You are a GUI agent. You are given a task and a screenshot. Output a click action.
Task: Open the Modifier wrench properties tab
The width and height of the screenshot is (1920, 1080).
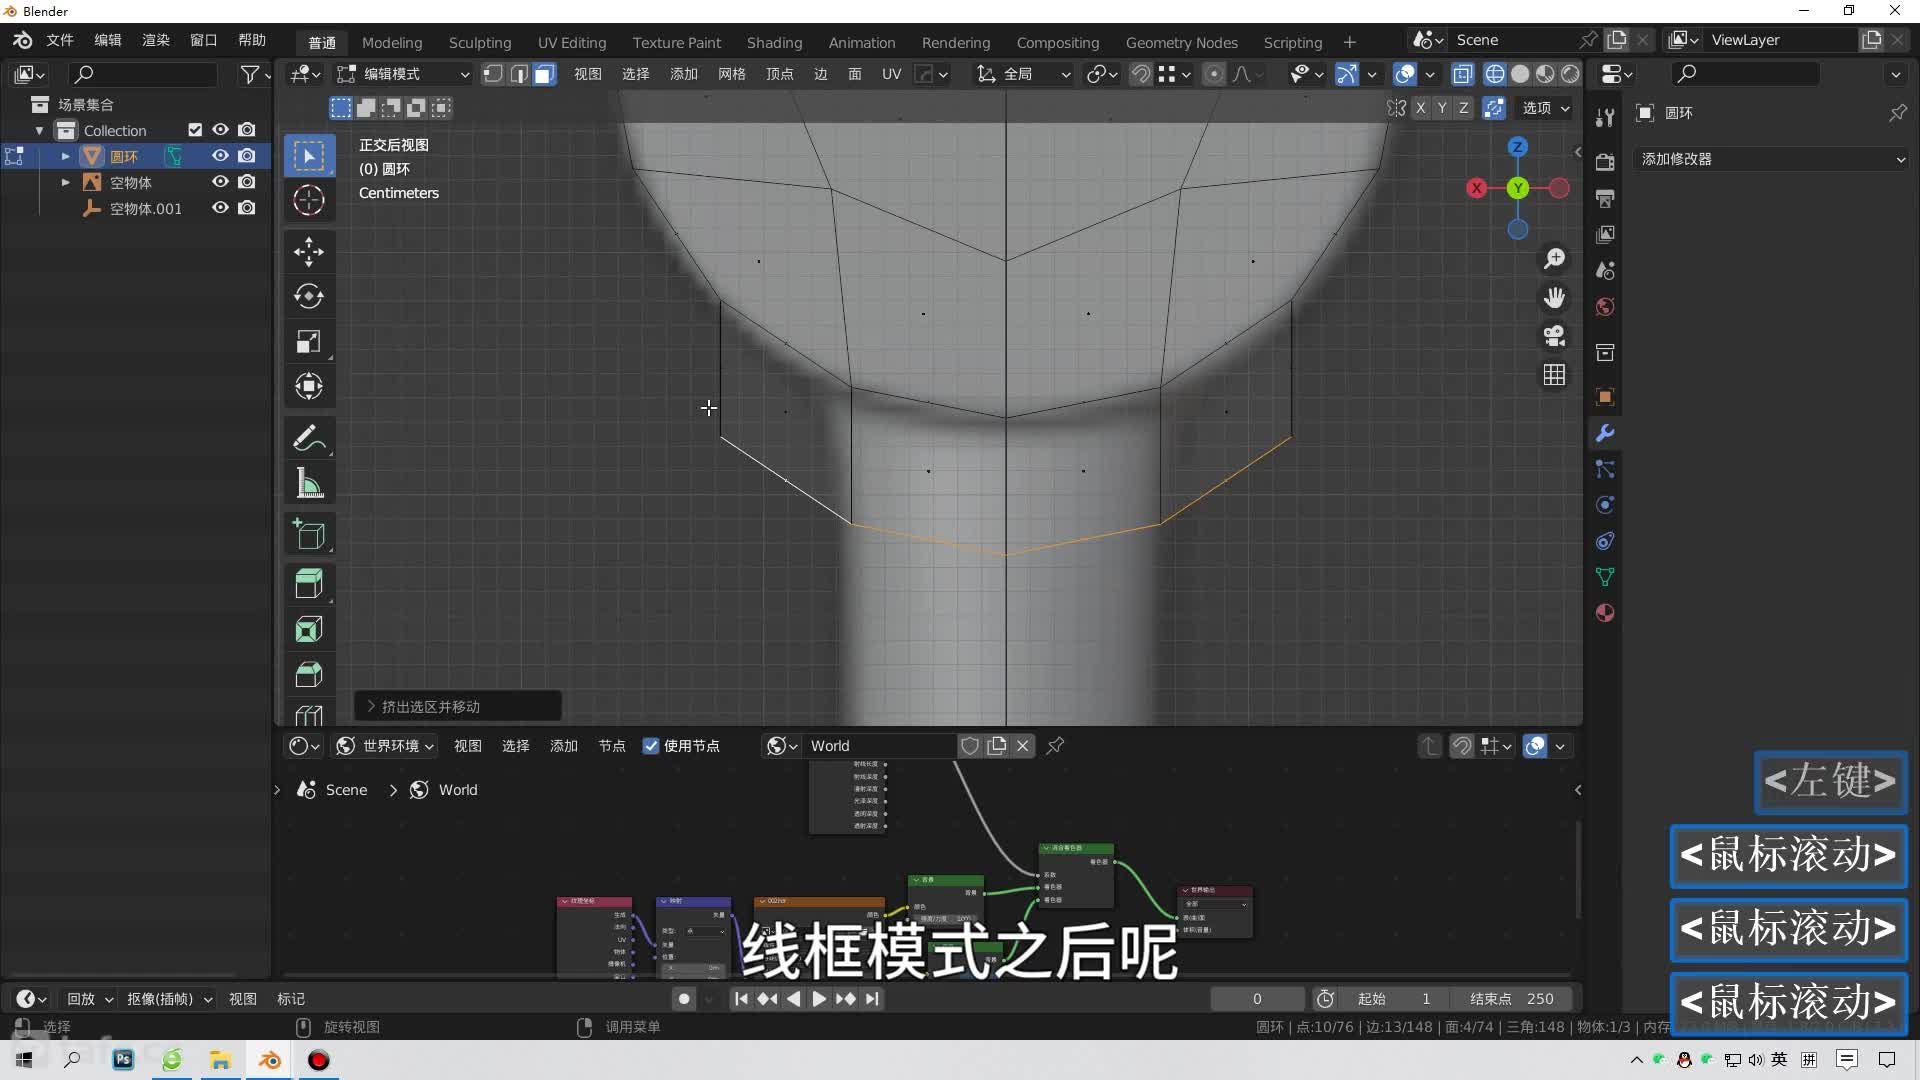[x=1605, y=433]
